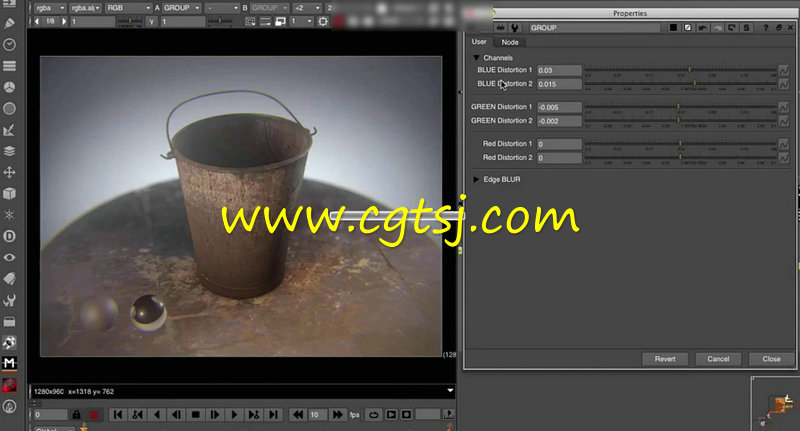Open the MetaData nodes tag icon
Image resolution: width=800 pixels, height=431 pixels.
coord(9,278)
